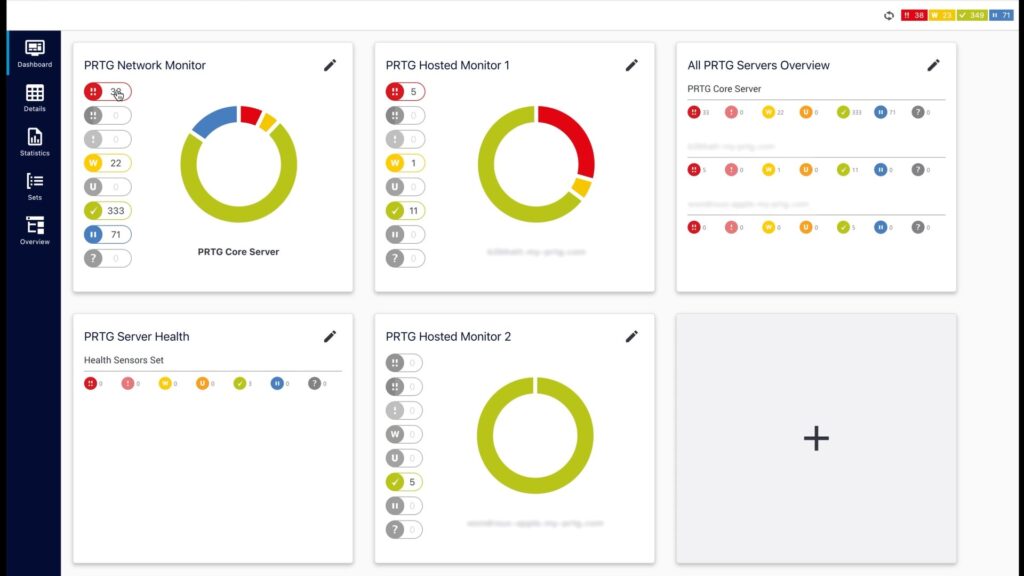The height and width of the screenshot is (576, 1024).
Task: Toggle the Down 5 filter in Hosted Monitor 1
Action: coord(405,92)
